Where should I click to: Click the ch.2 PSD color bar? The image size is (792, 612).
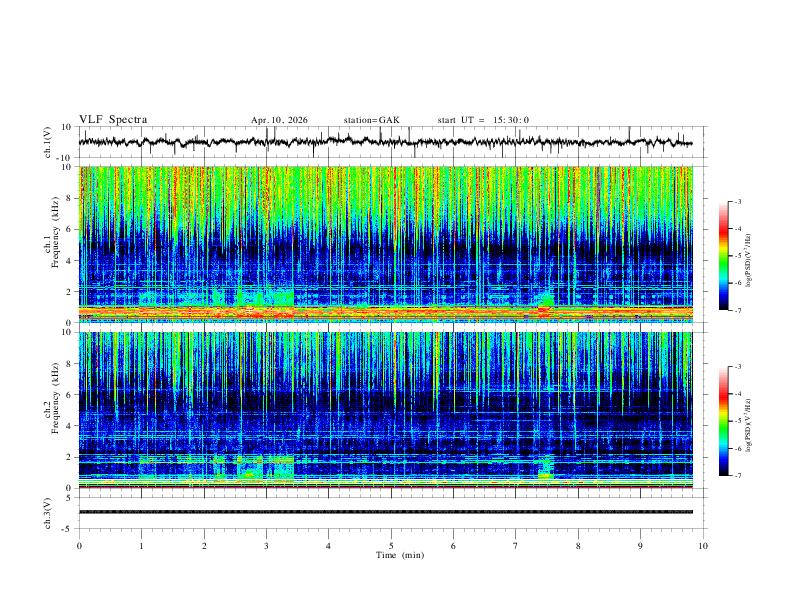click(x=723, y=421)
